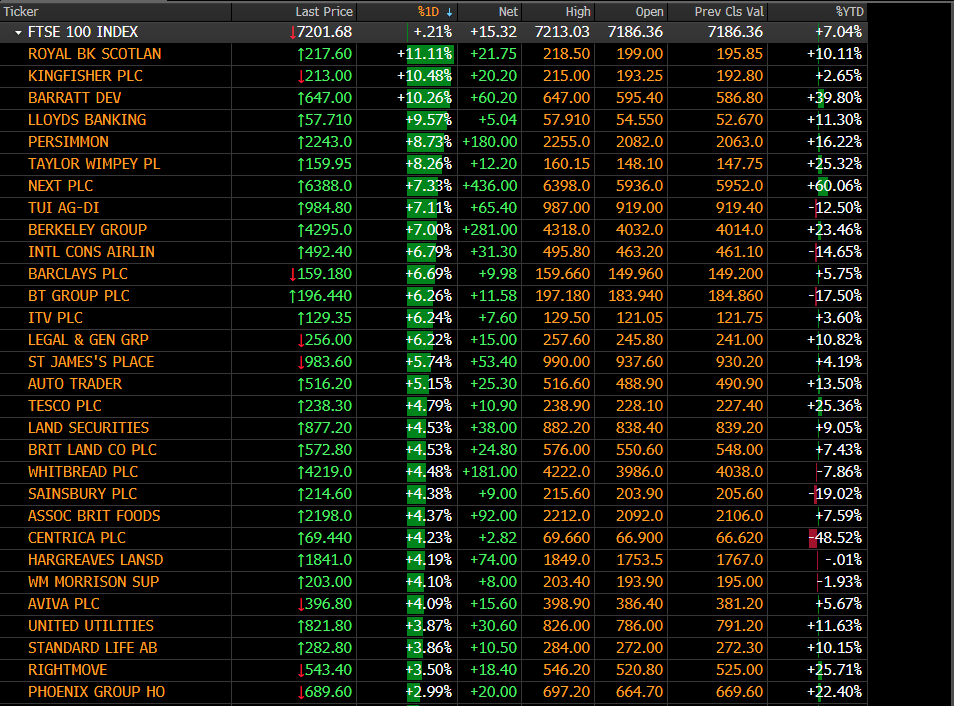Collapse the FTSE 100 INDEX group
The image size is (954, 706).
point(18,32)
